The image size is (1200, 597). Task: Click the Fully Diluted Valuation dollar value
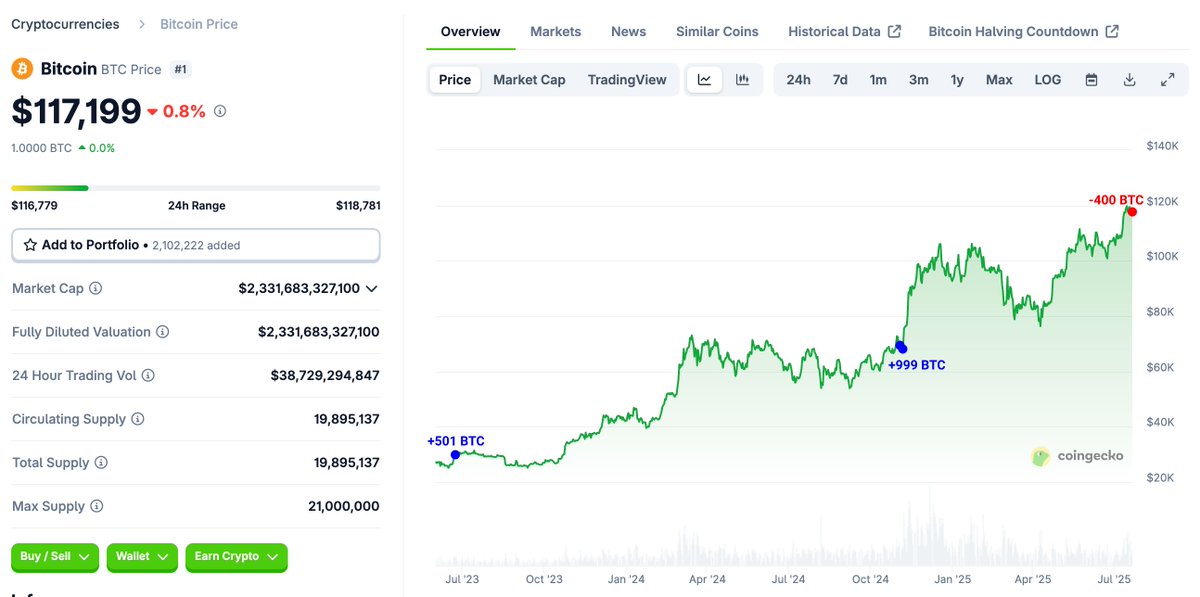click(x=319, y=332)
